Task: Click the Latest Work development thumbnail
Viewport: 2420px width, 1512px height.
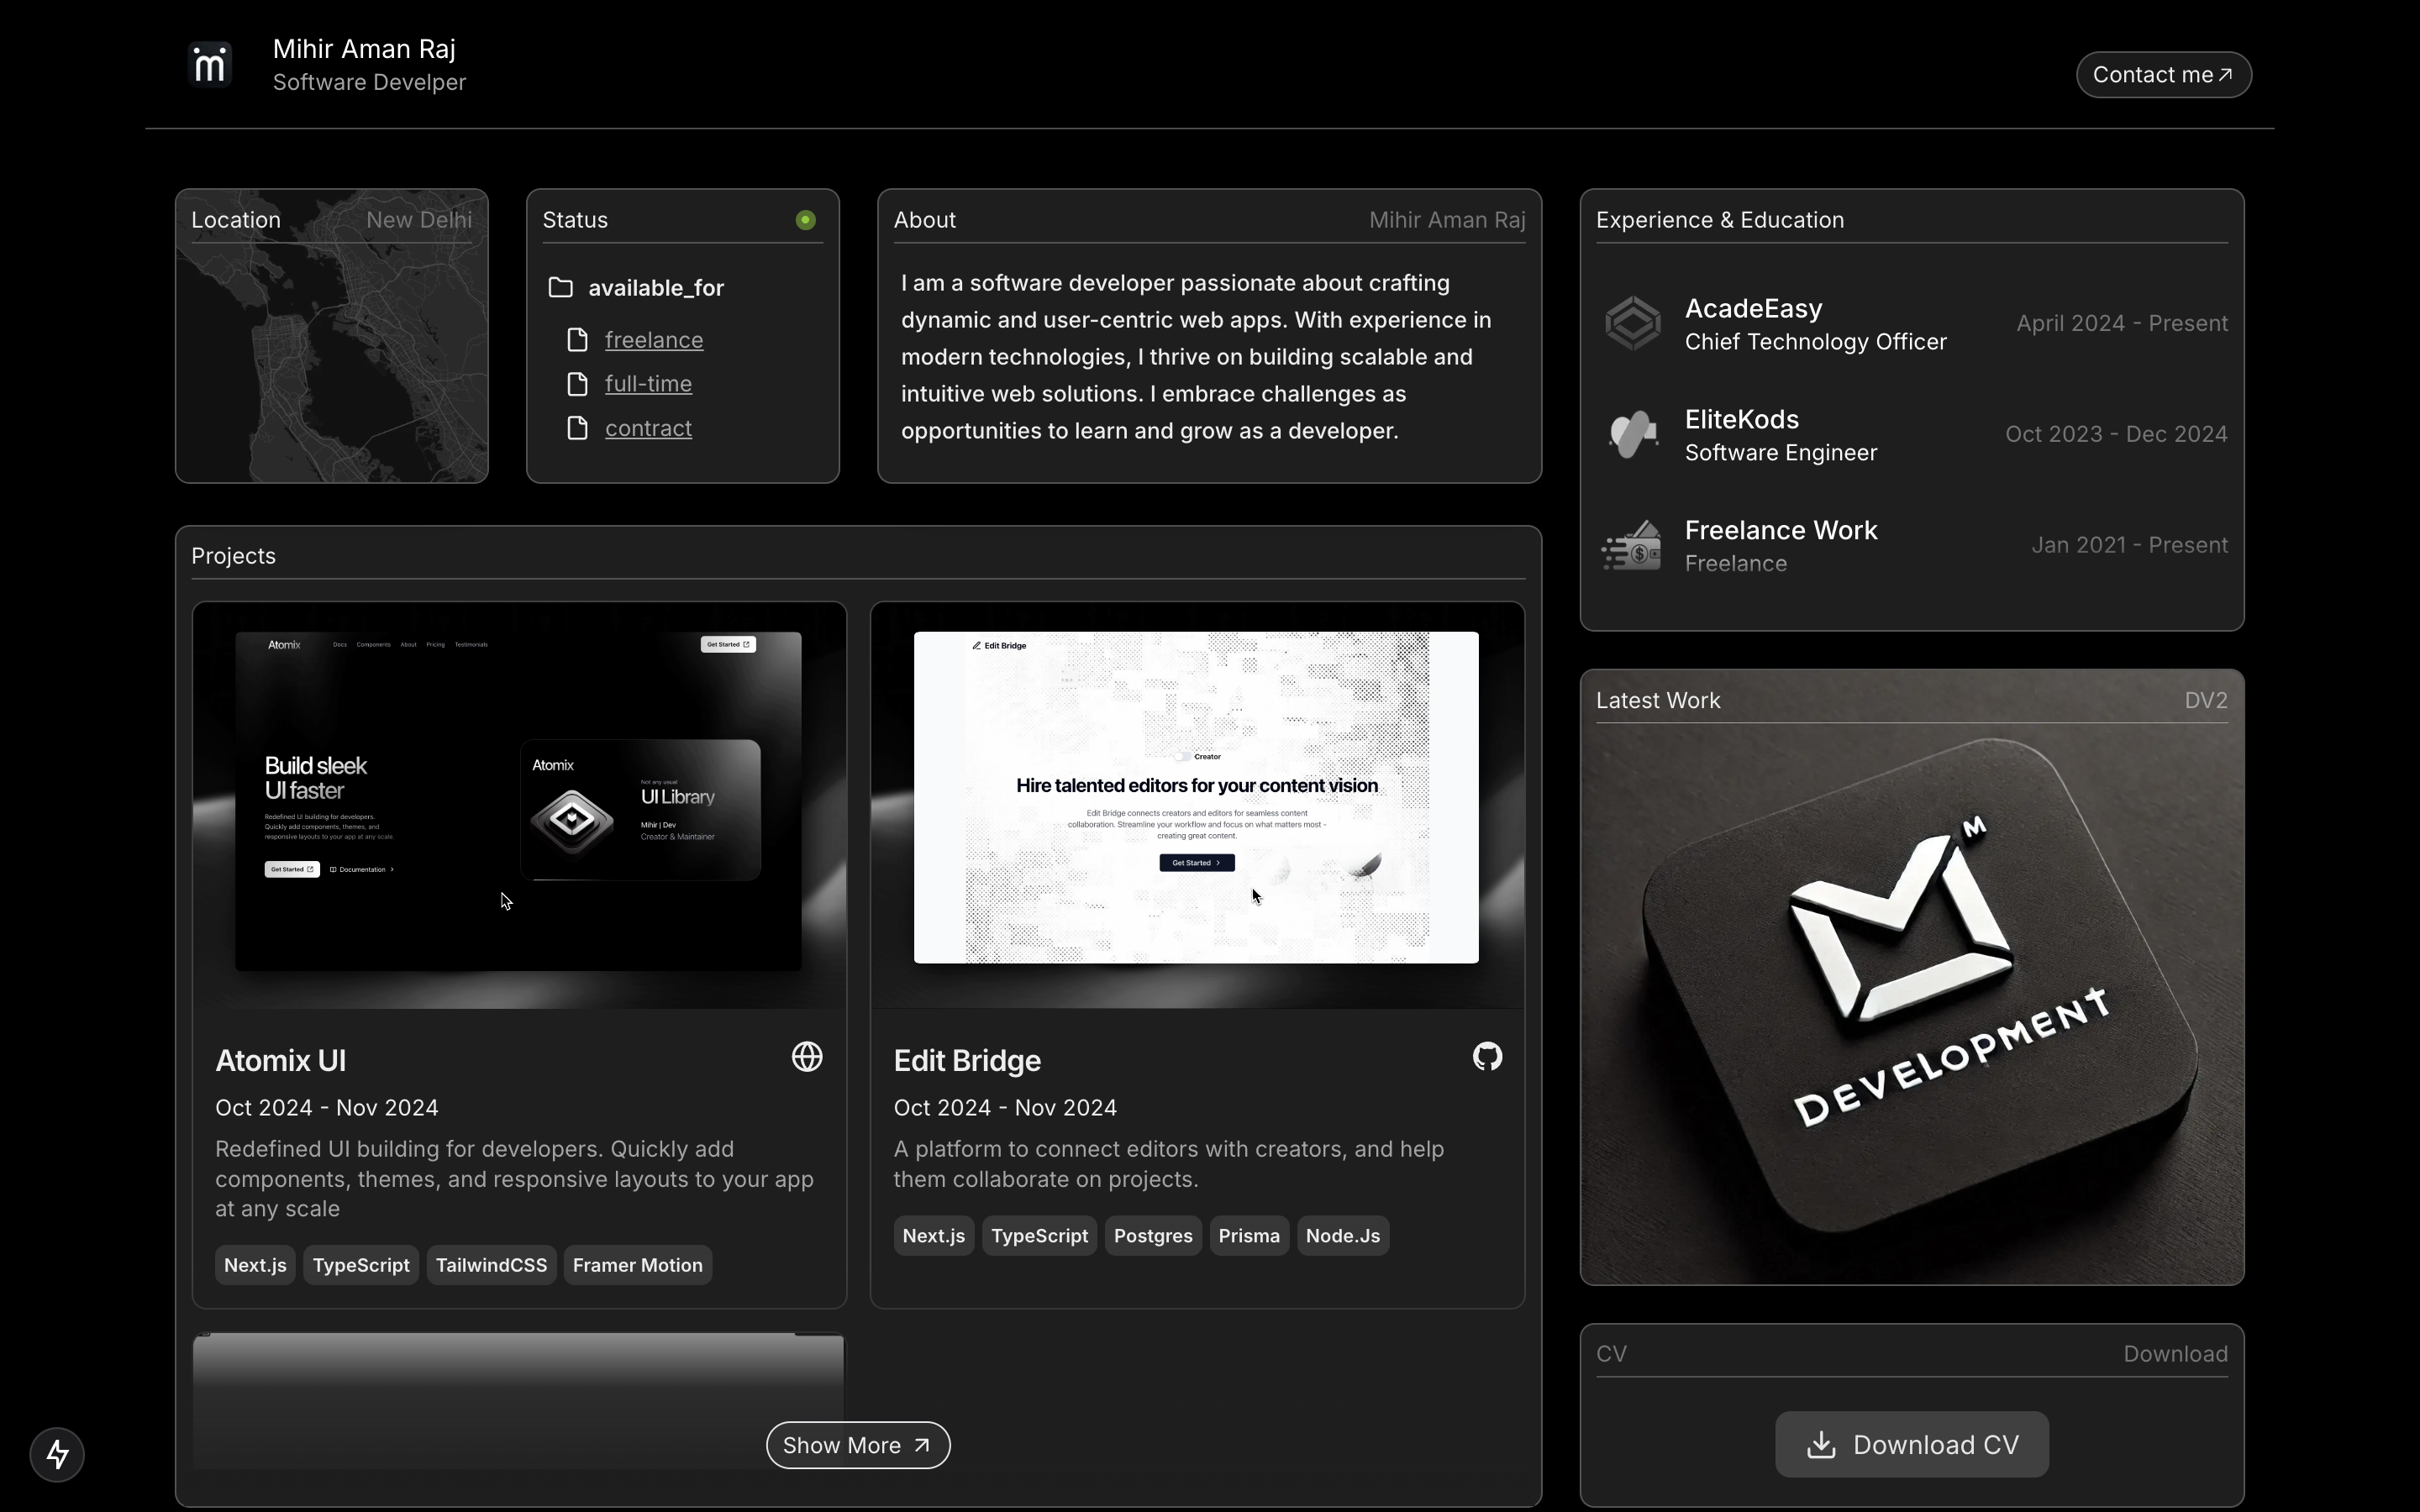Action: 1913,990
